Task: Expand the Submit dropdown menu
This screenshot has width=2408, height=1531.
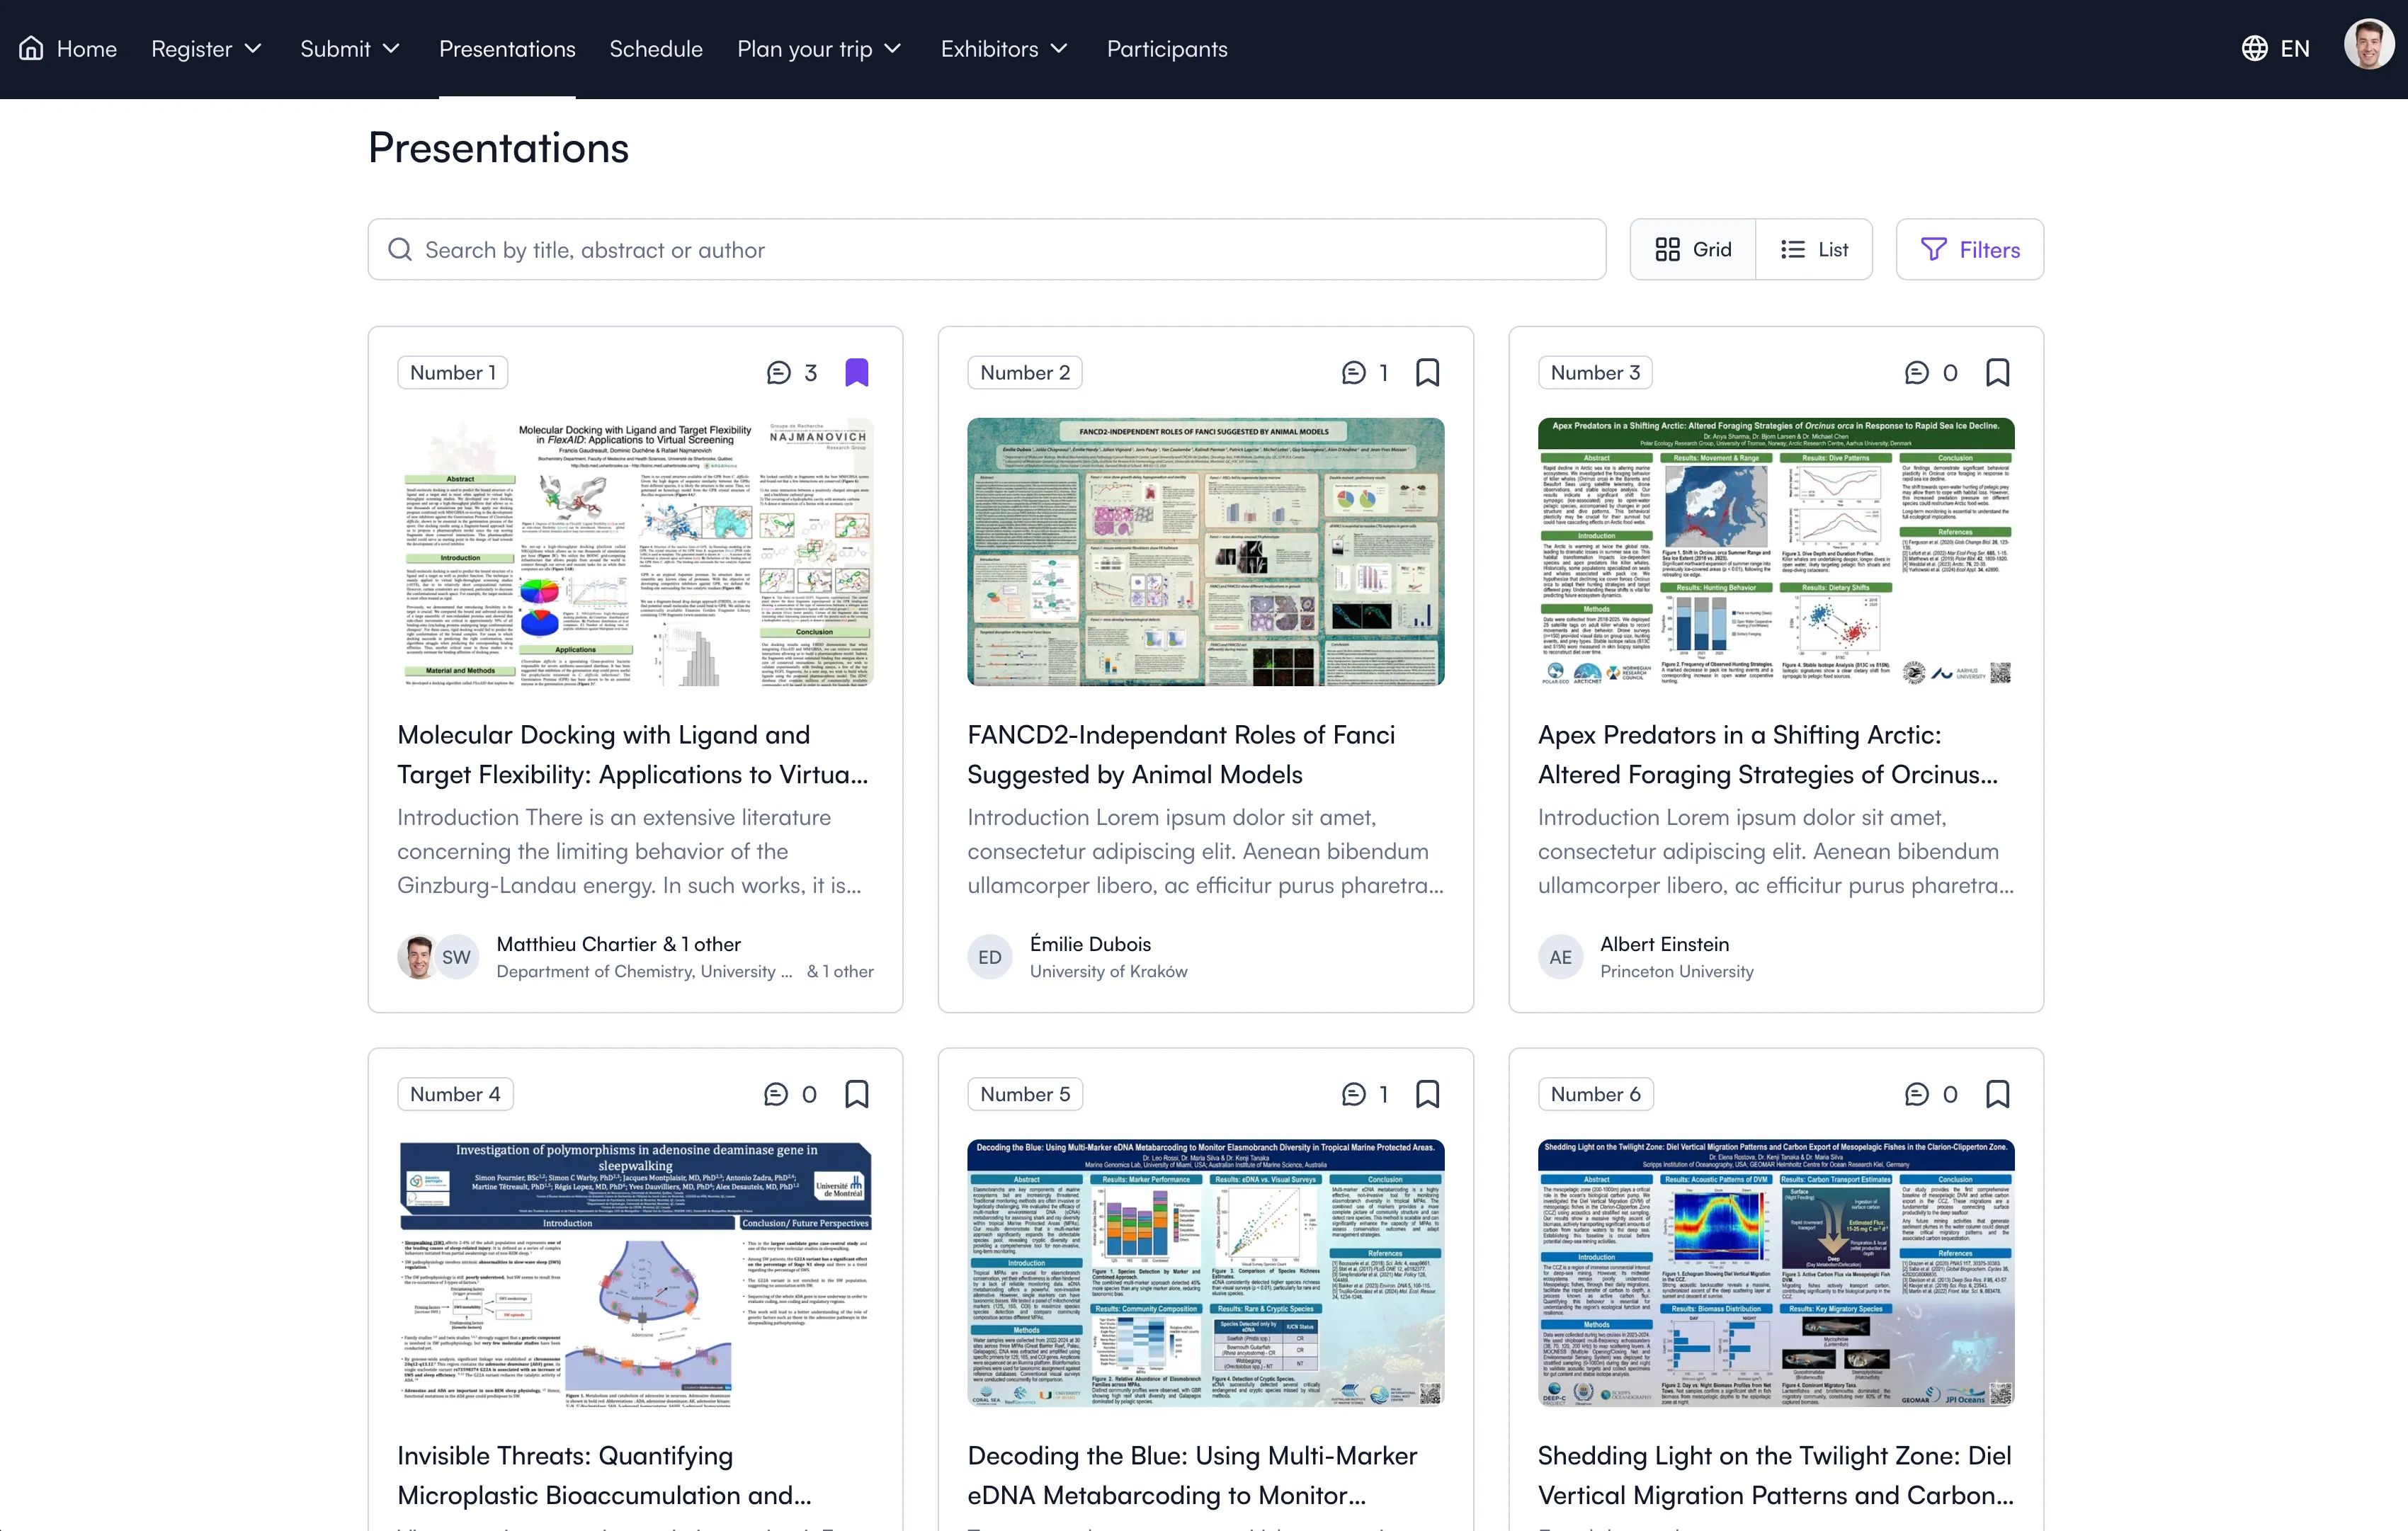Action: [350, 48]
